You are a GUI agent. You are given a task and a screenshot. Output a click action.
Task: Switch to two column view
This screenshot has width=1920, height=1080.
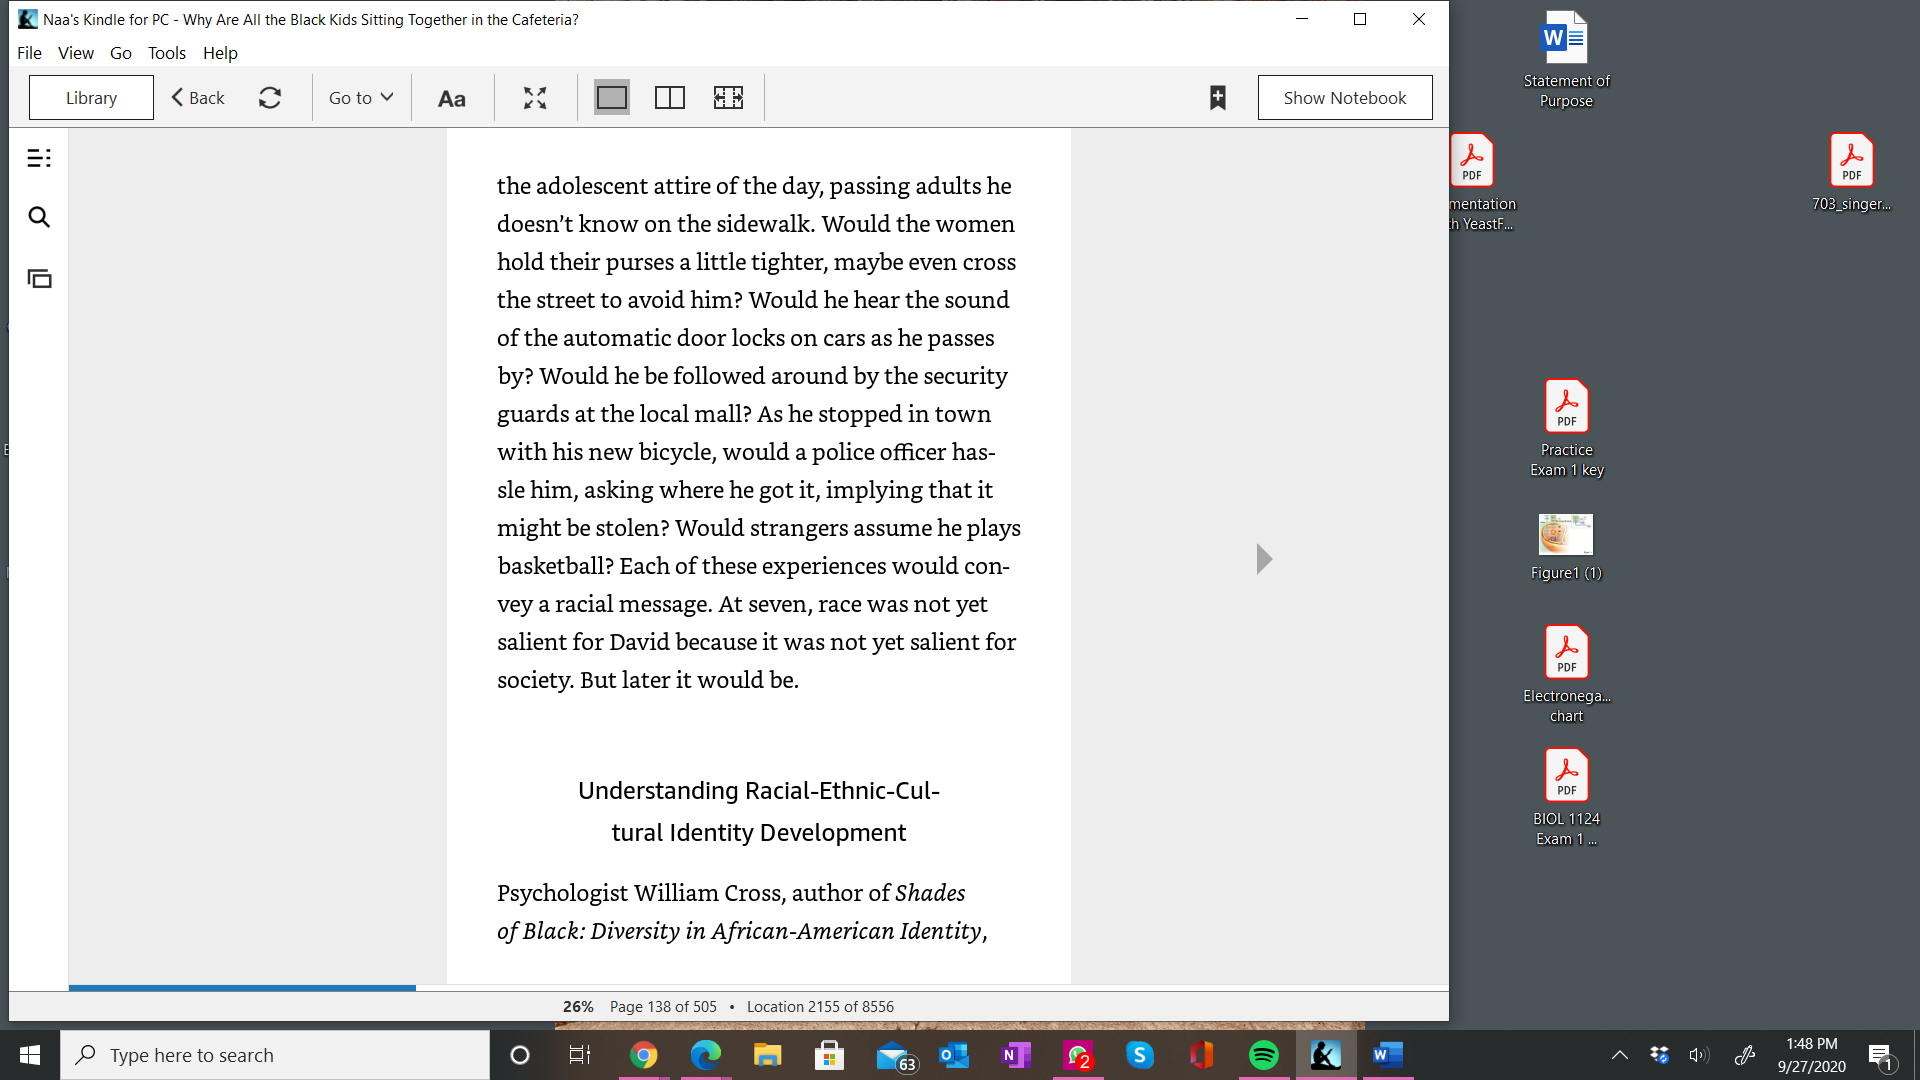point(670,98)
